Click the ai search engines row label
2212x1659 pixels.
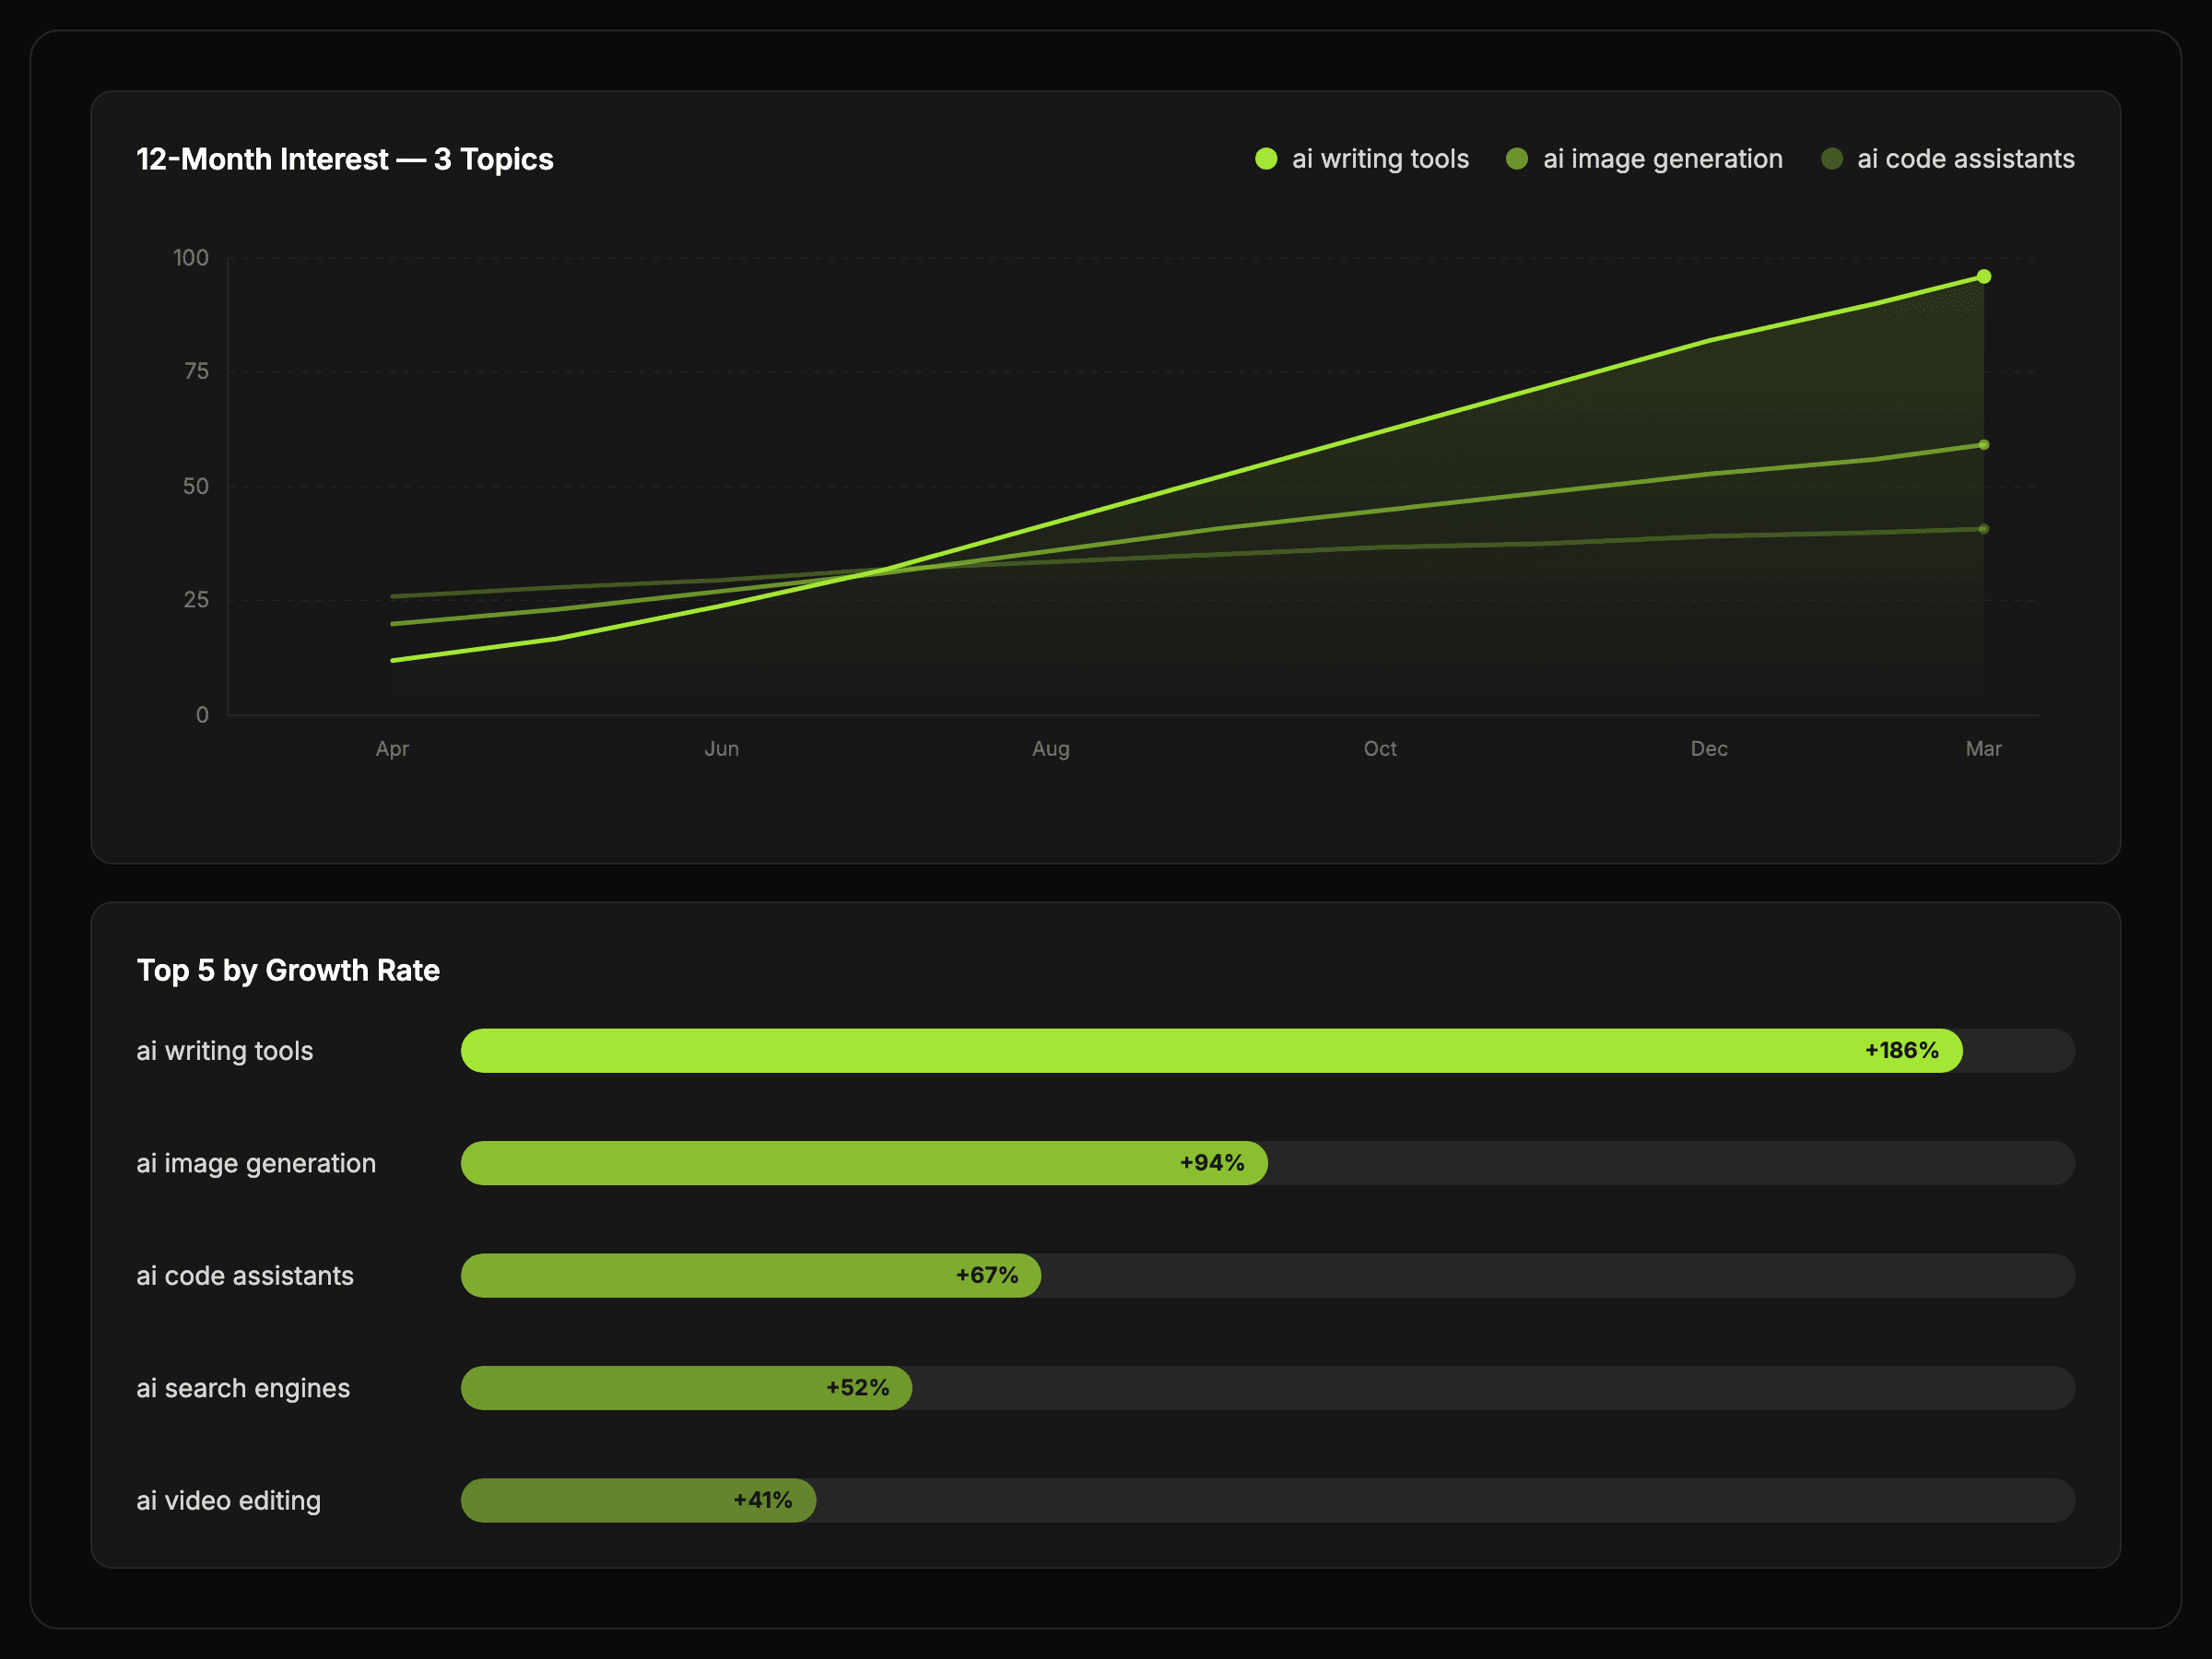point(243,1388)
